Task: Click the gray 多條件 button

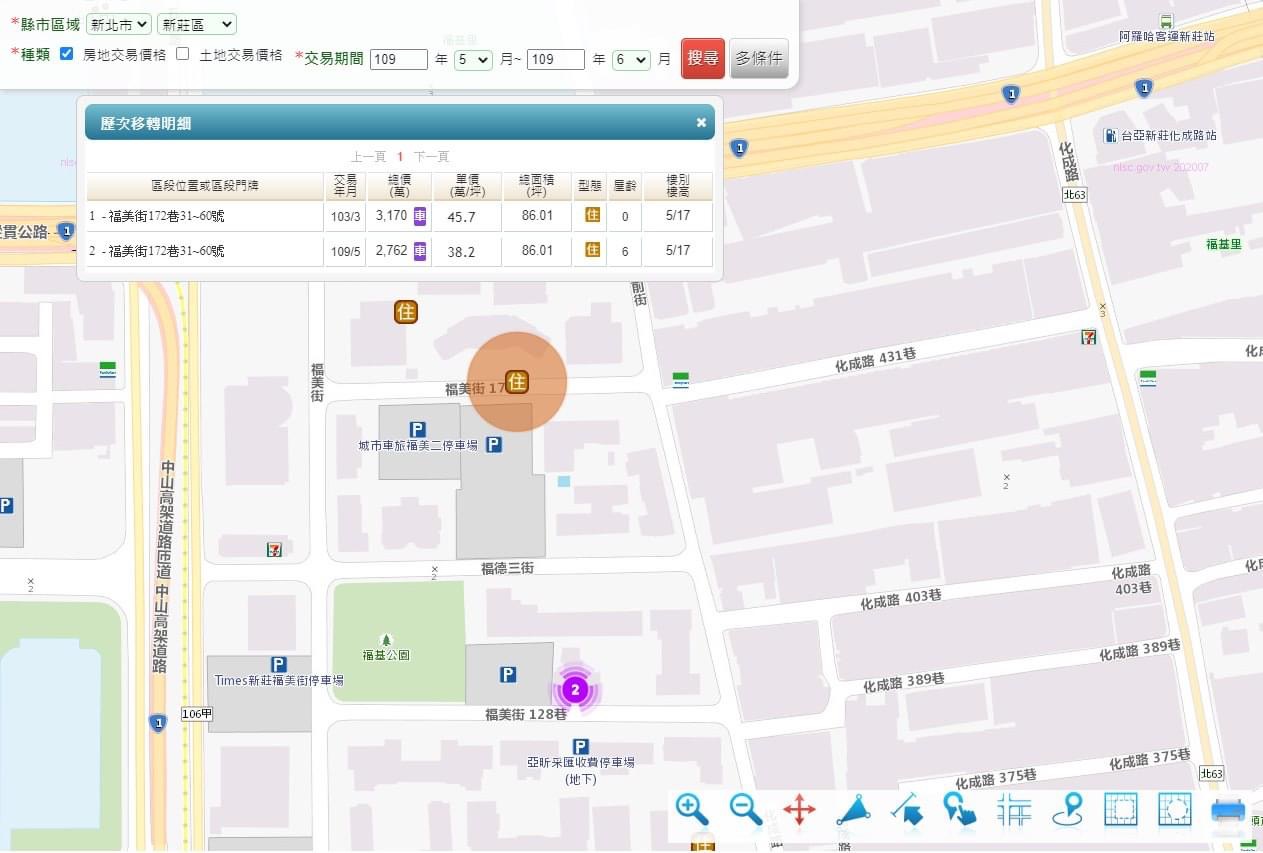Action: (x=759, y=58)
